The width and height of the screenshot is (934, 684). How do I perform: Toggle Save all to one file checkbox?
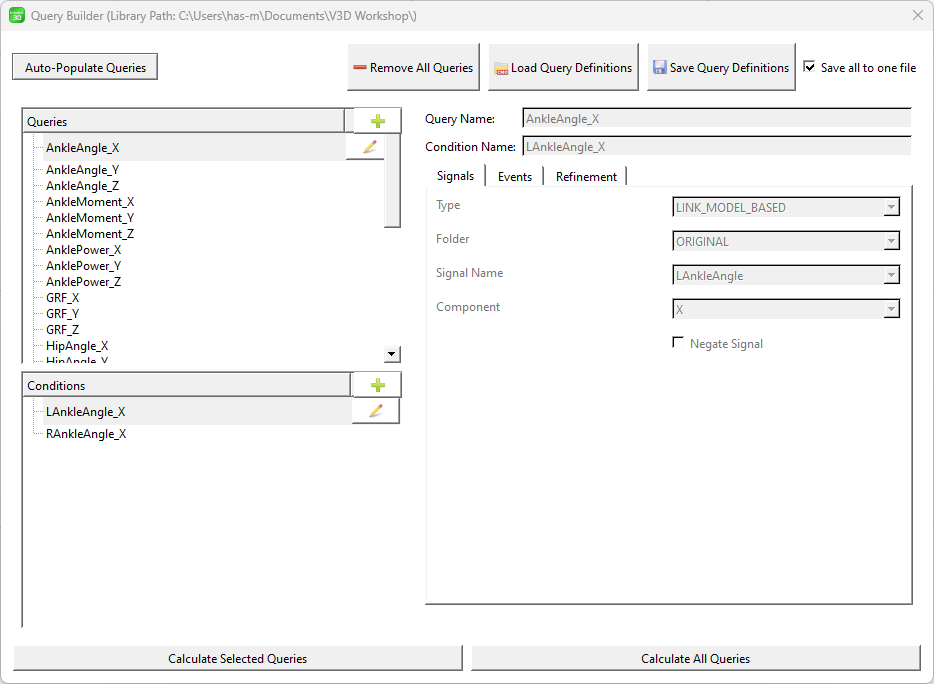[x=810, y=68]
